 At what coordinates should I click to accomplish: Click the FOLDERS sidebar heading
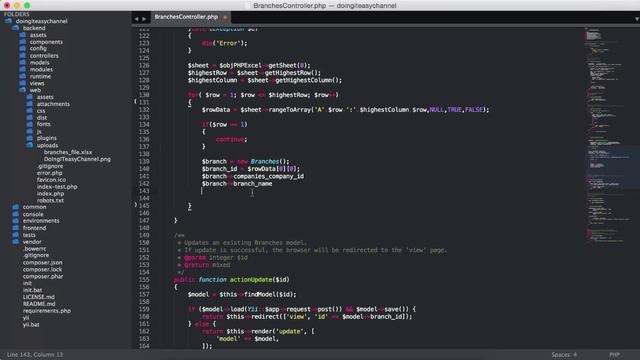click(x=16, y=14)
